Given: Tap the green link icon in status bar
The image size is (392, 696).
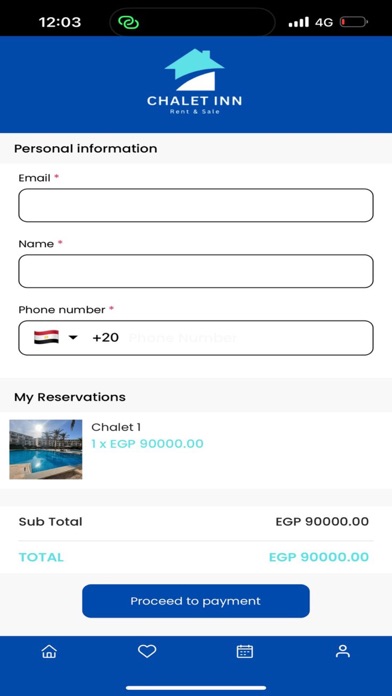Looking at the screenshot, I should (x=129, y=22).
